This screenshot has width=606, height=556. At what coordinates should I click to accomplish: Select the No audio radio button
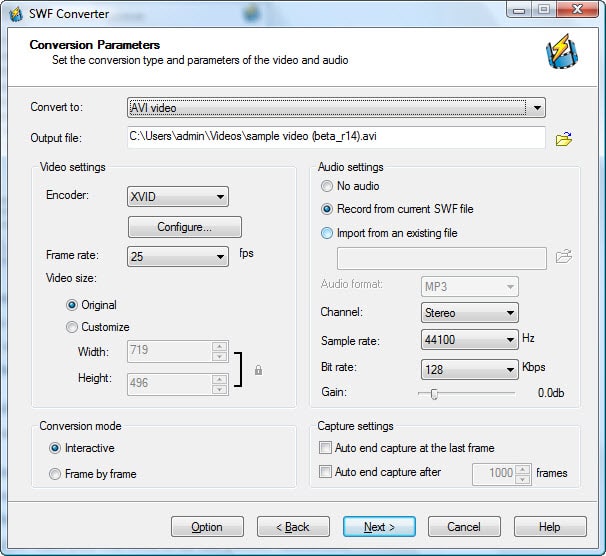coord(327,186)
